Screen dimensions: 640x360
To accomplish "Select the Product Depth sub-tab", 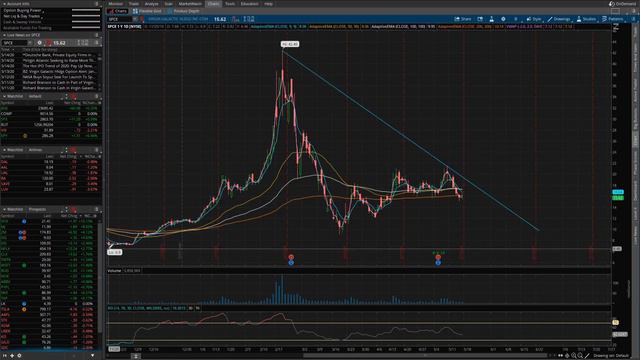I will [183, 11].
